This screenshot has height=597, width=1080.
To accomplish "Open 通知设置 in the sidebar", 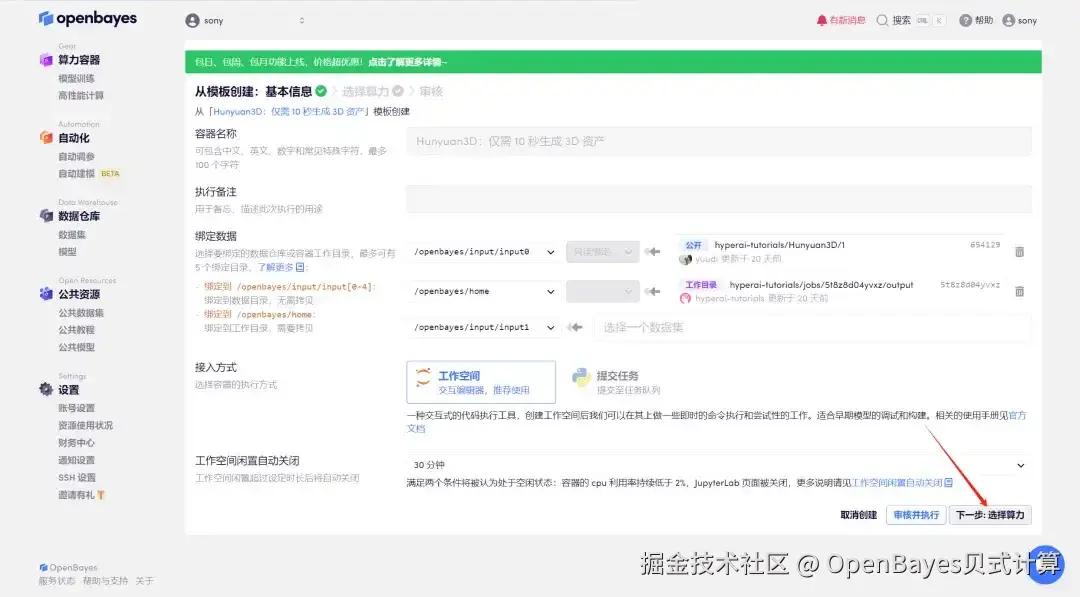I will (x=76, y=460).
